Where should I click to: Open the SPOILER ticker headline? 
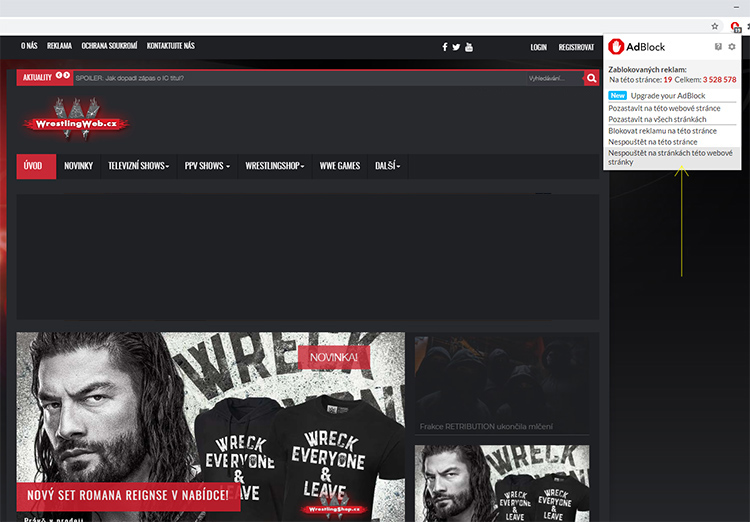tap(130, 78)
